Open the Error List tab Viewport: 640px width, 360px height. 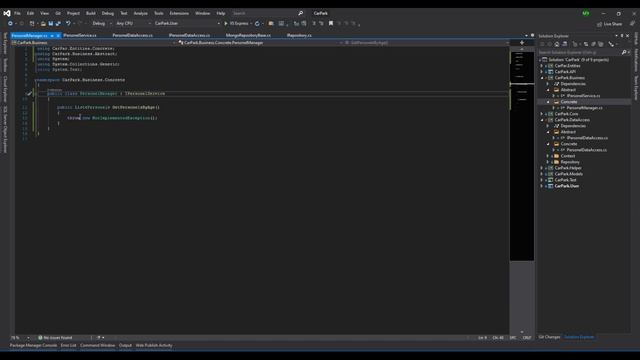(68, 345)
